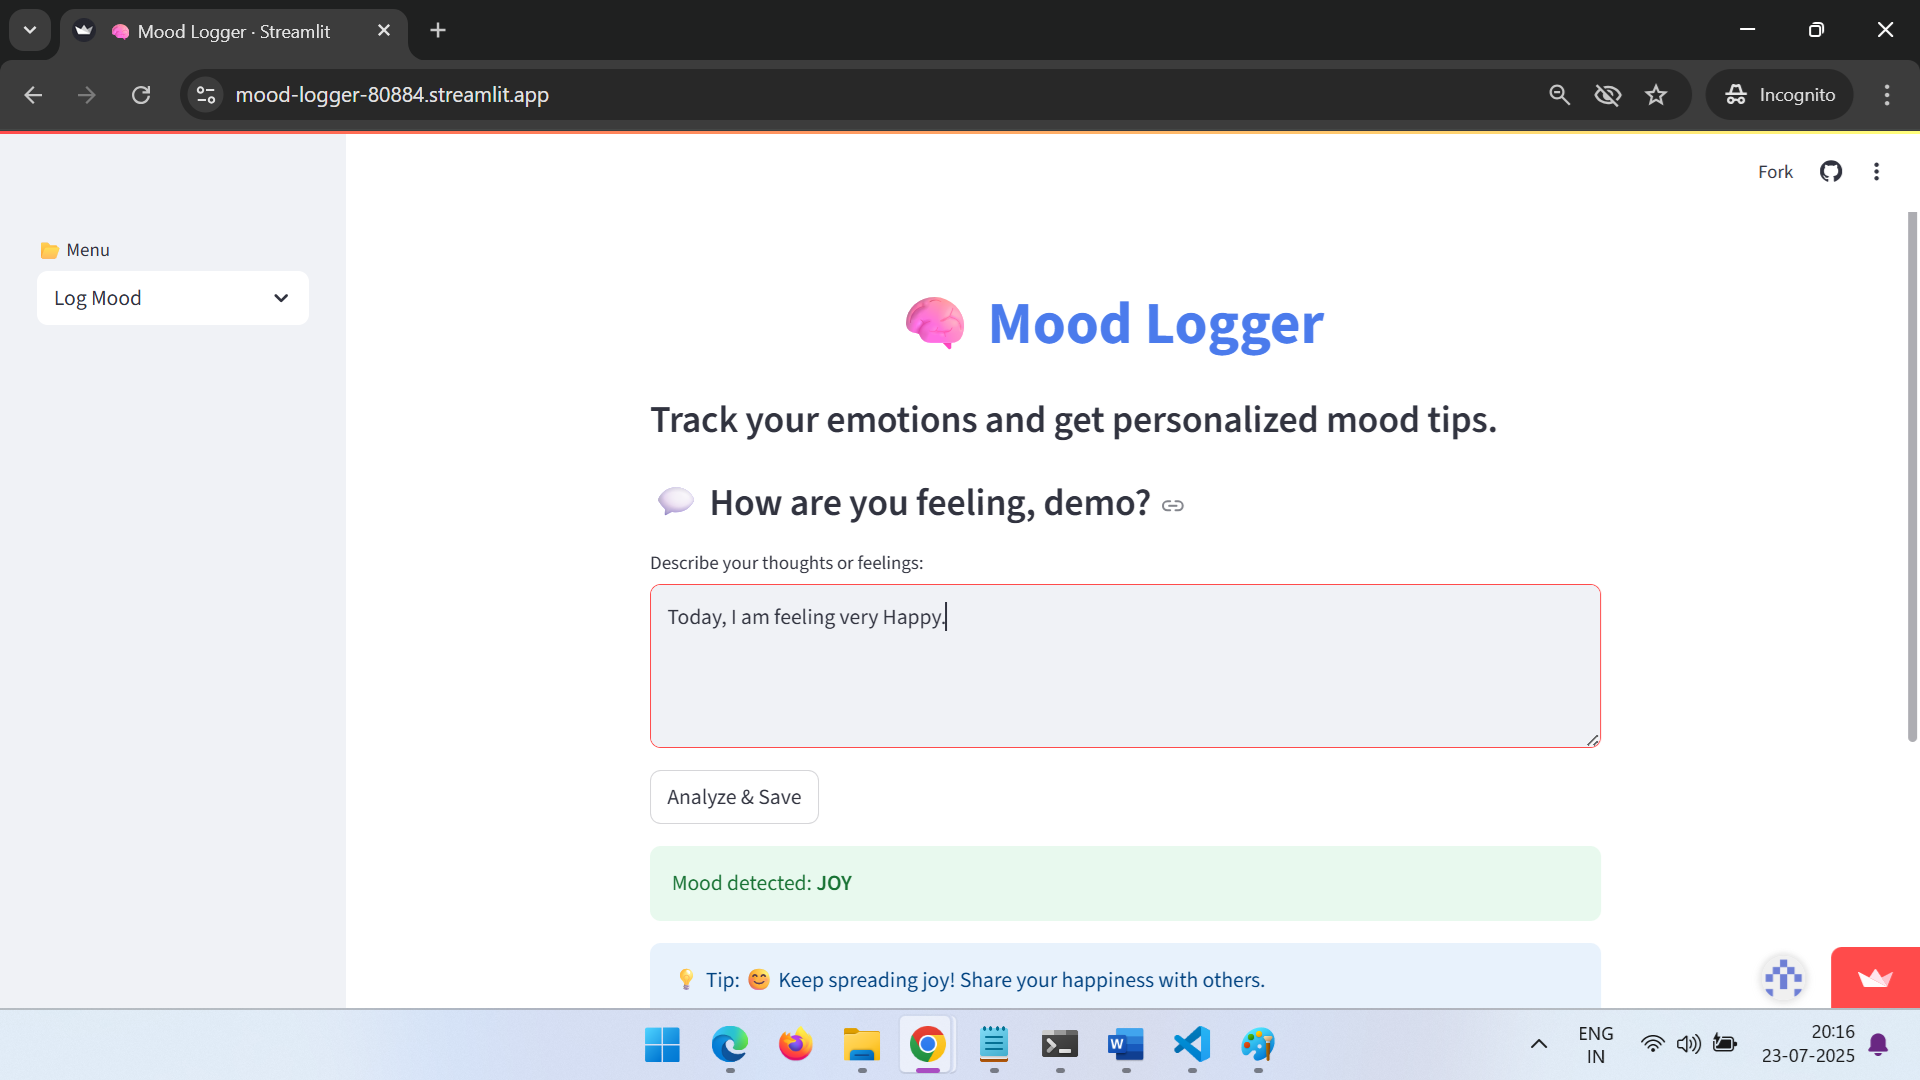Screen dimensions: 1920x1080
Task: Click the app creator avatar badge
Action: (x=1784, y=978)
